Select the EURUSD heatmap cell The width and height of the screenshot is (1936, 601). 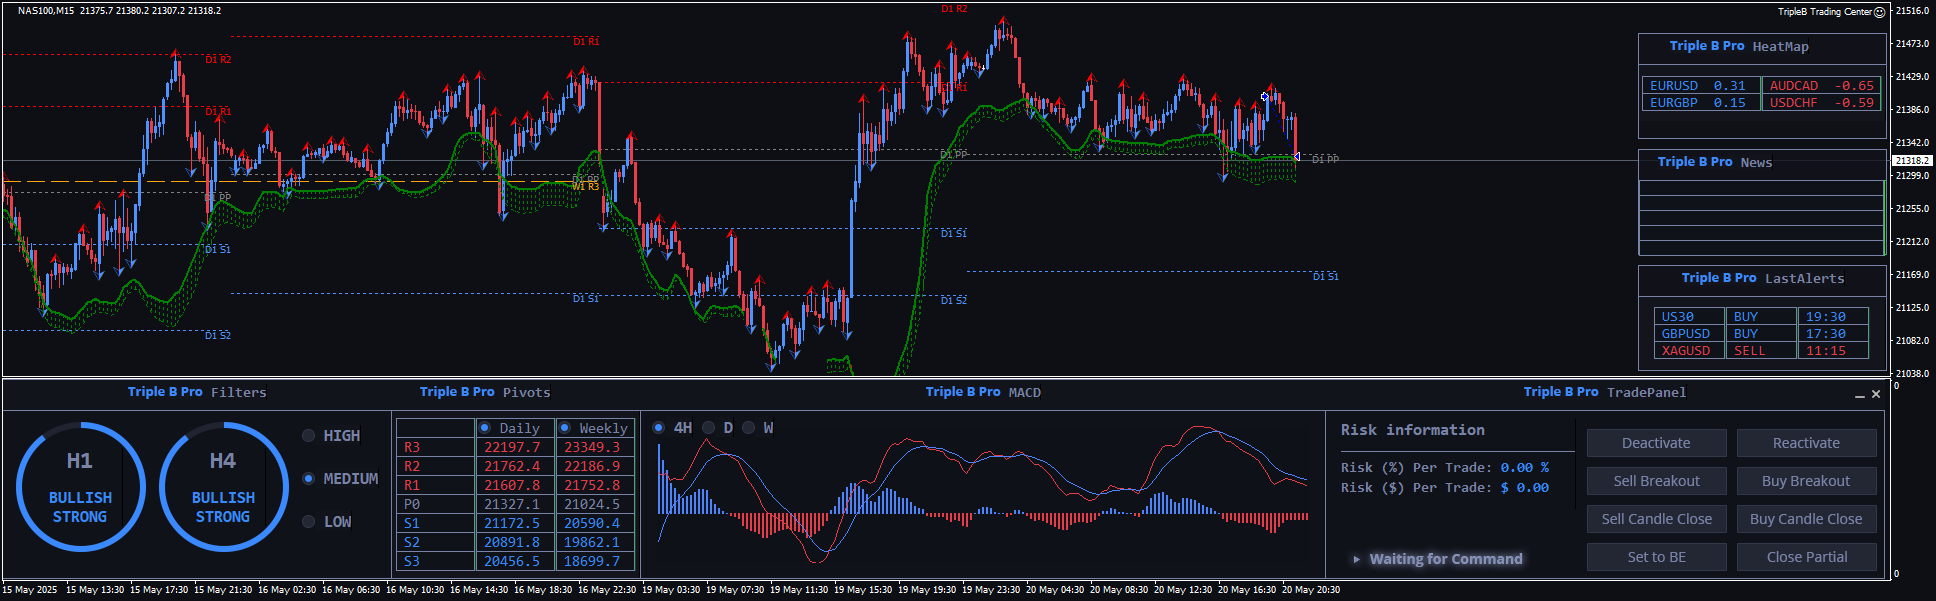pyautogui.click(x=1698, y=86)
